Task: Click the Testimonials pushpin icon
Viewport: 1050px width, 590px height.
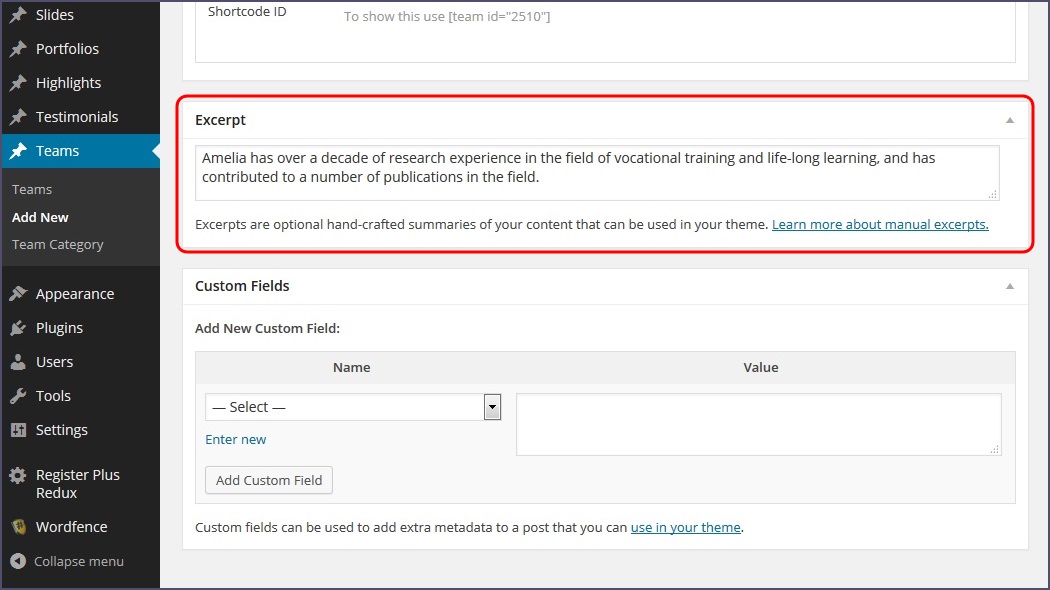Action: pos(18,117)
